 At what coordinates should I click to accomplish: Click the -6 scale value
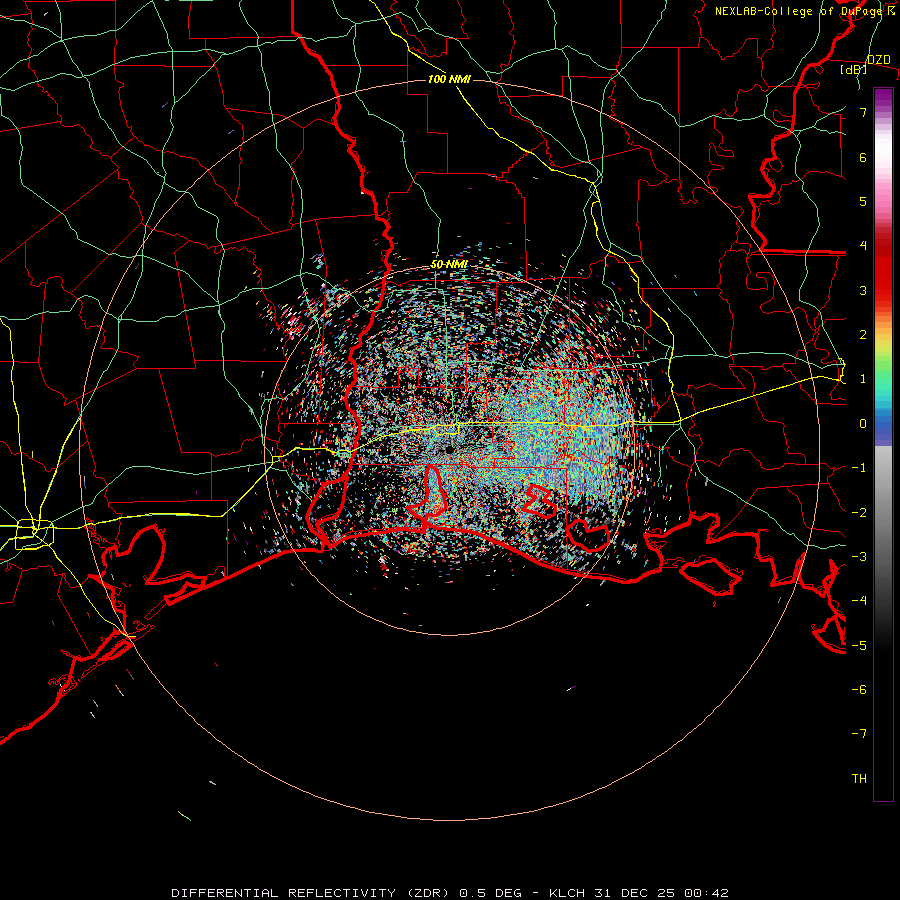point(859,690)
